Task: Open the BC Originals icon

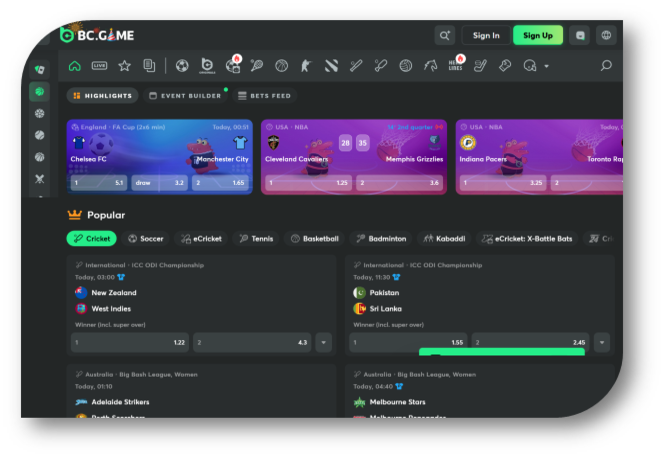Action: [x=207, y=66]
